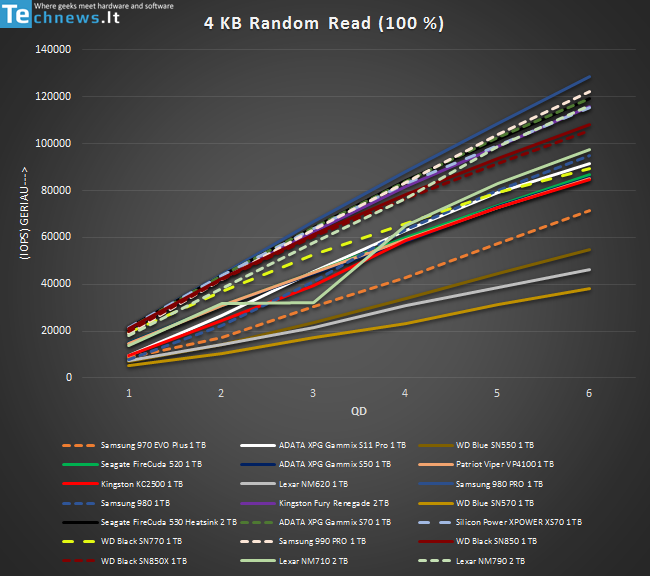The height and width of the screenshot is (576, 650).
Task: Select WD Blue SN570 1 TB legend label
Action: click(x=495, y=503)
